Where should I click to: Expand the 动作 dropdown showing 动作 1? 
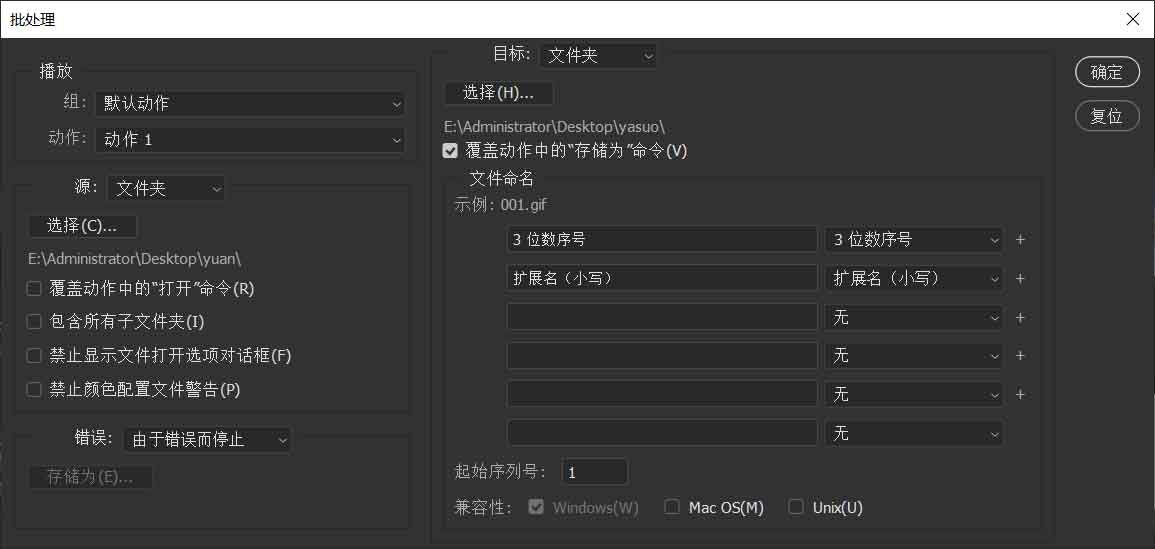click(x=250, y=140)
